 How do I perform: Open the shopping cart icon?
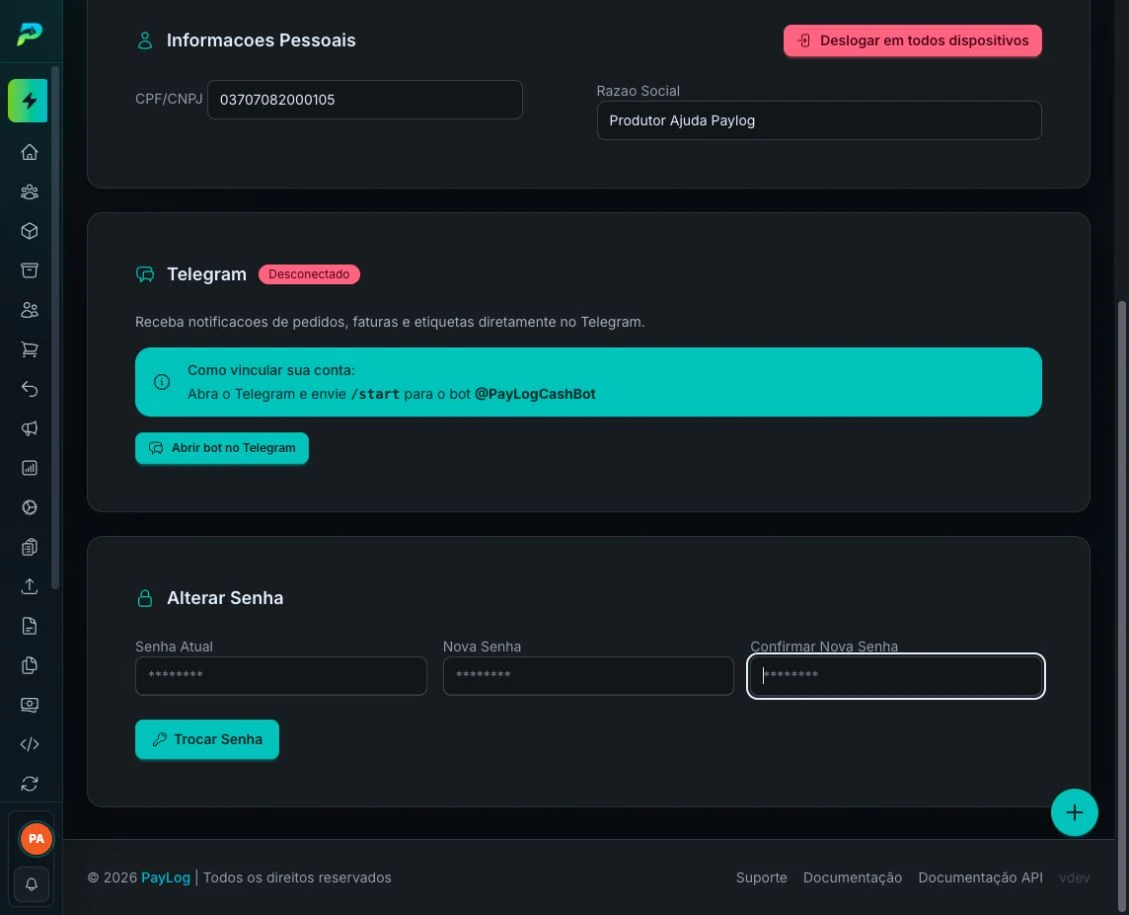pyautogui.click(x=30, y=349)
